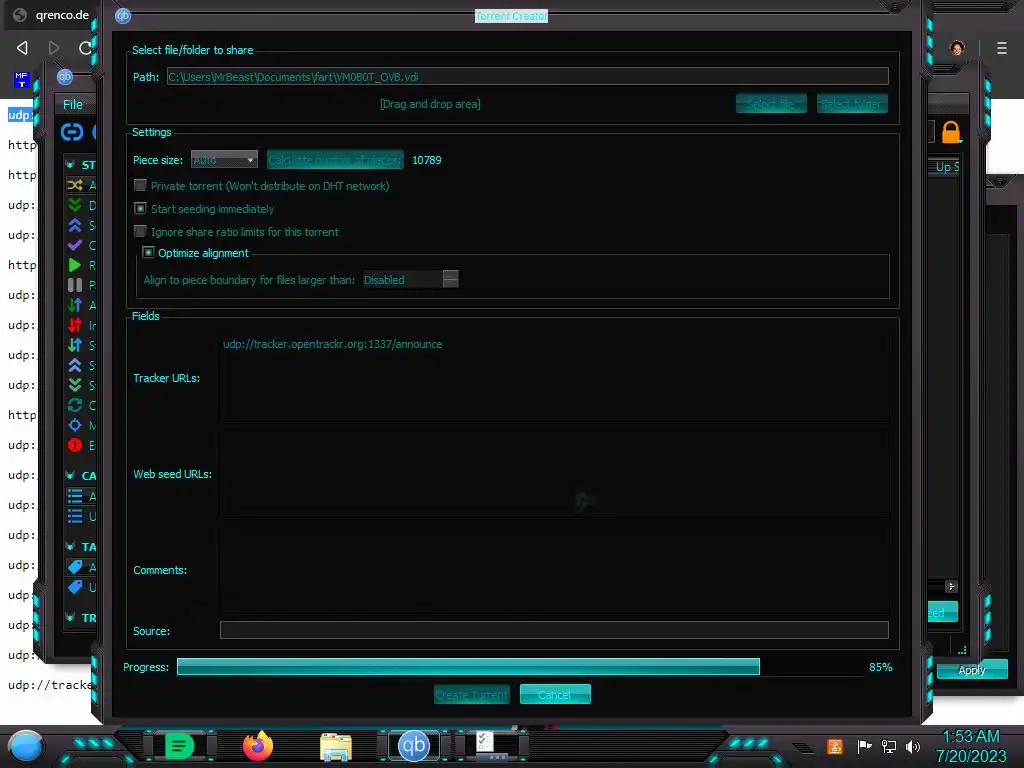Open the Align to piece boundary Disabled dropdown
The image size is (1024, 768).
[x=411, y=280]
